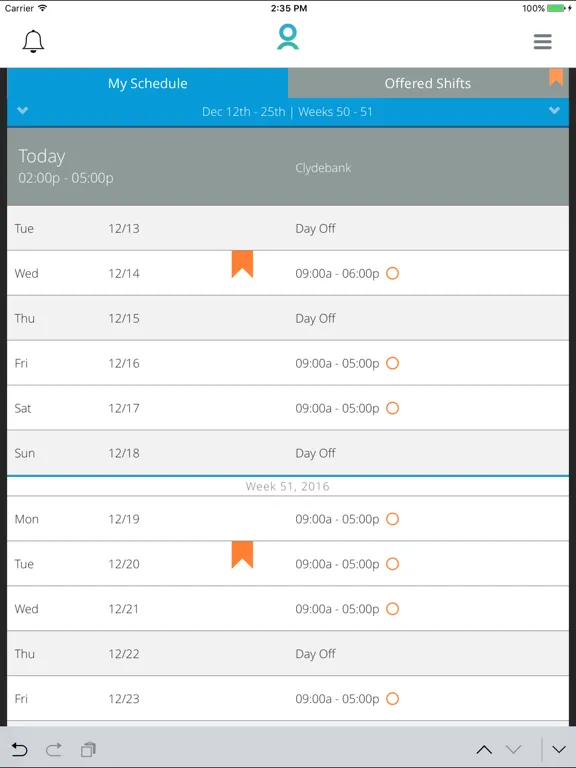
Task: Select the Fri 12/16 shift time
Action: pos(337,363)
